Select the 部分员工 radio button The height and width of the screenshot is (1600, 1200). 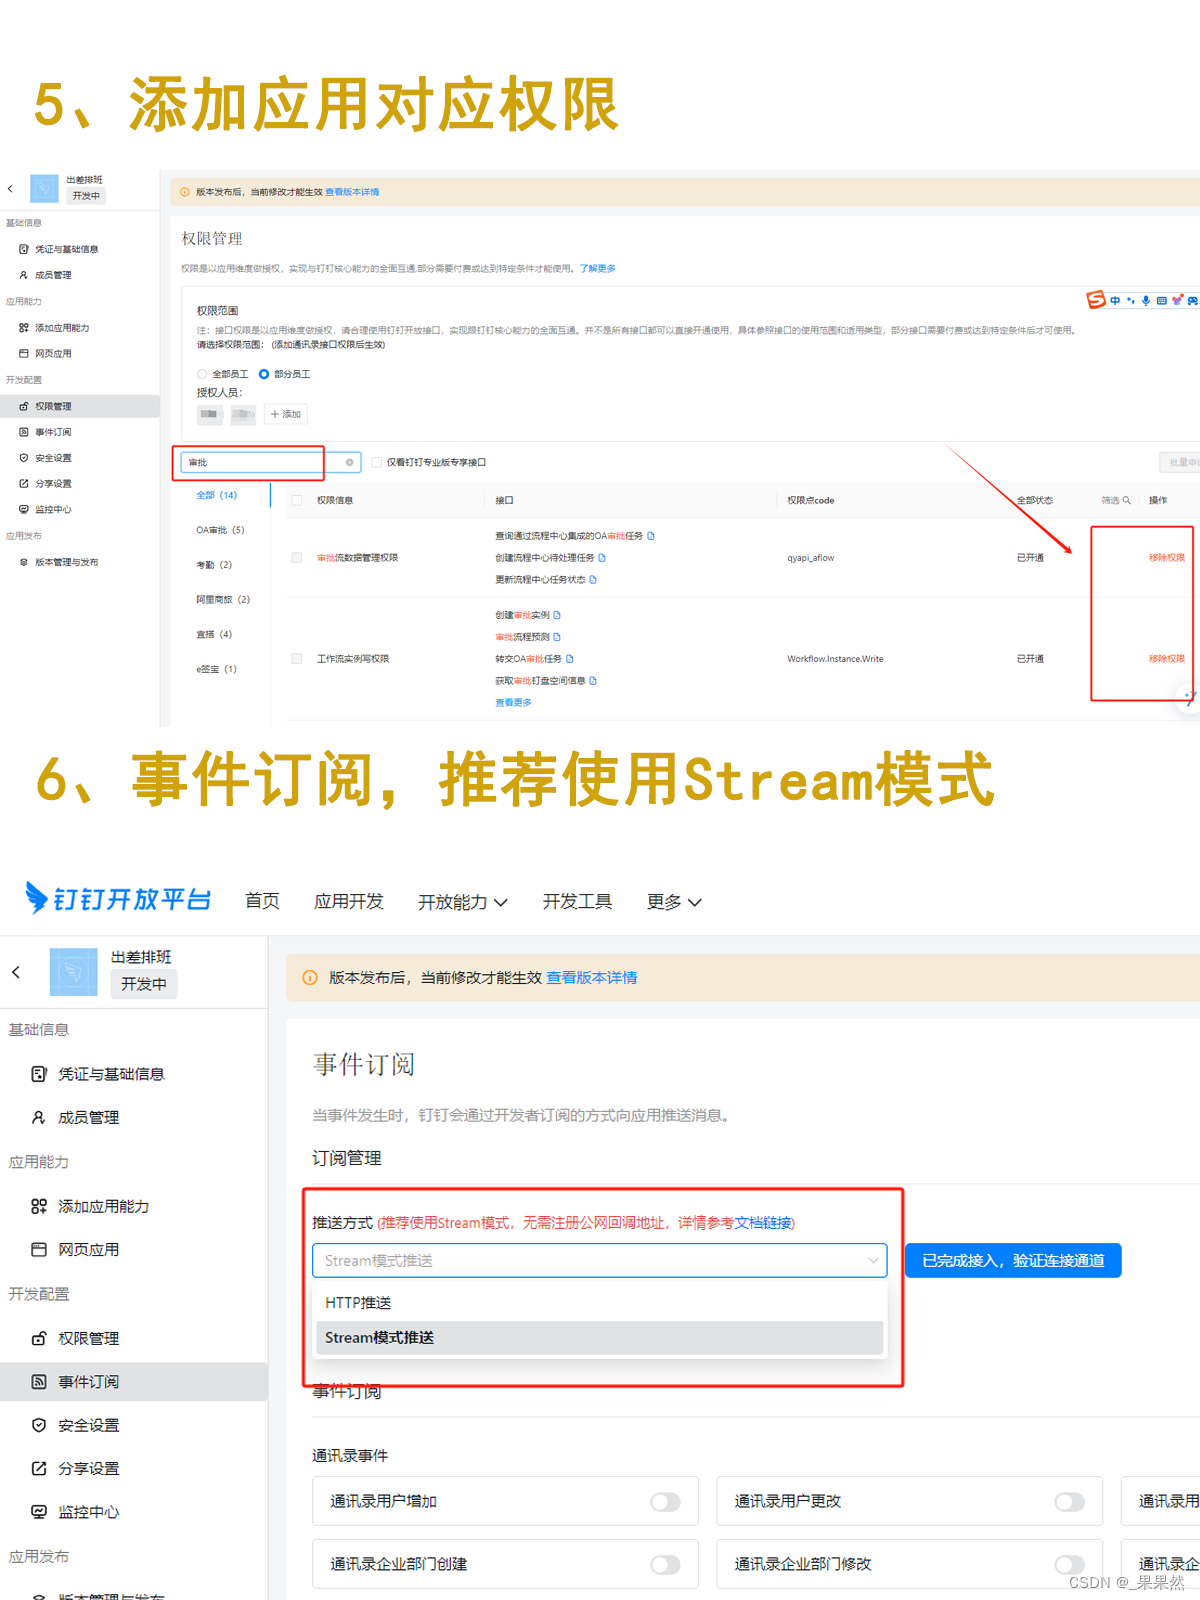(x=264, y=374)
